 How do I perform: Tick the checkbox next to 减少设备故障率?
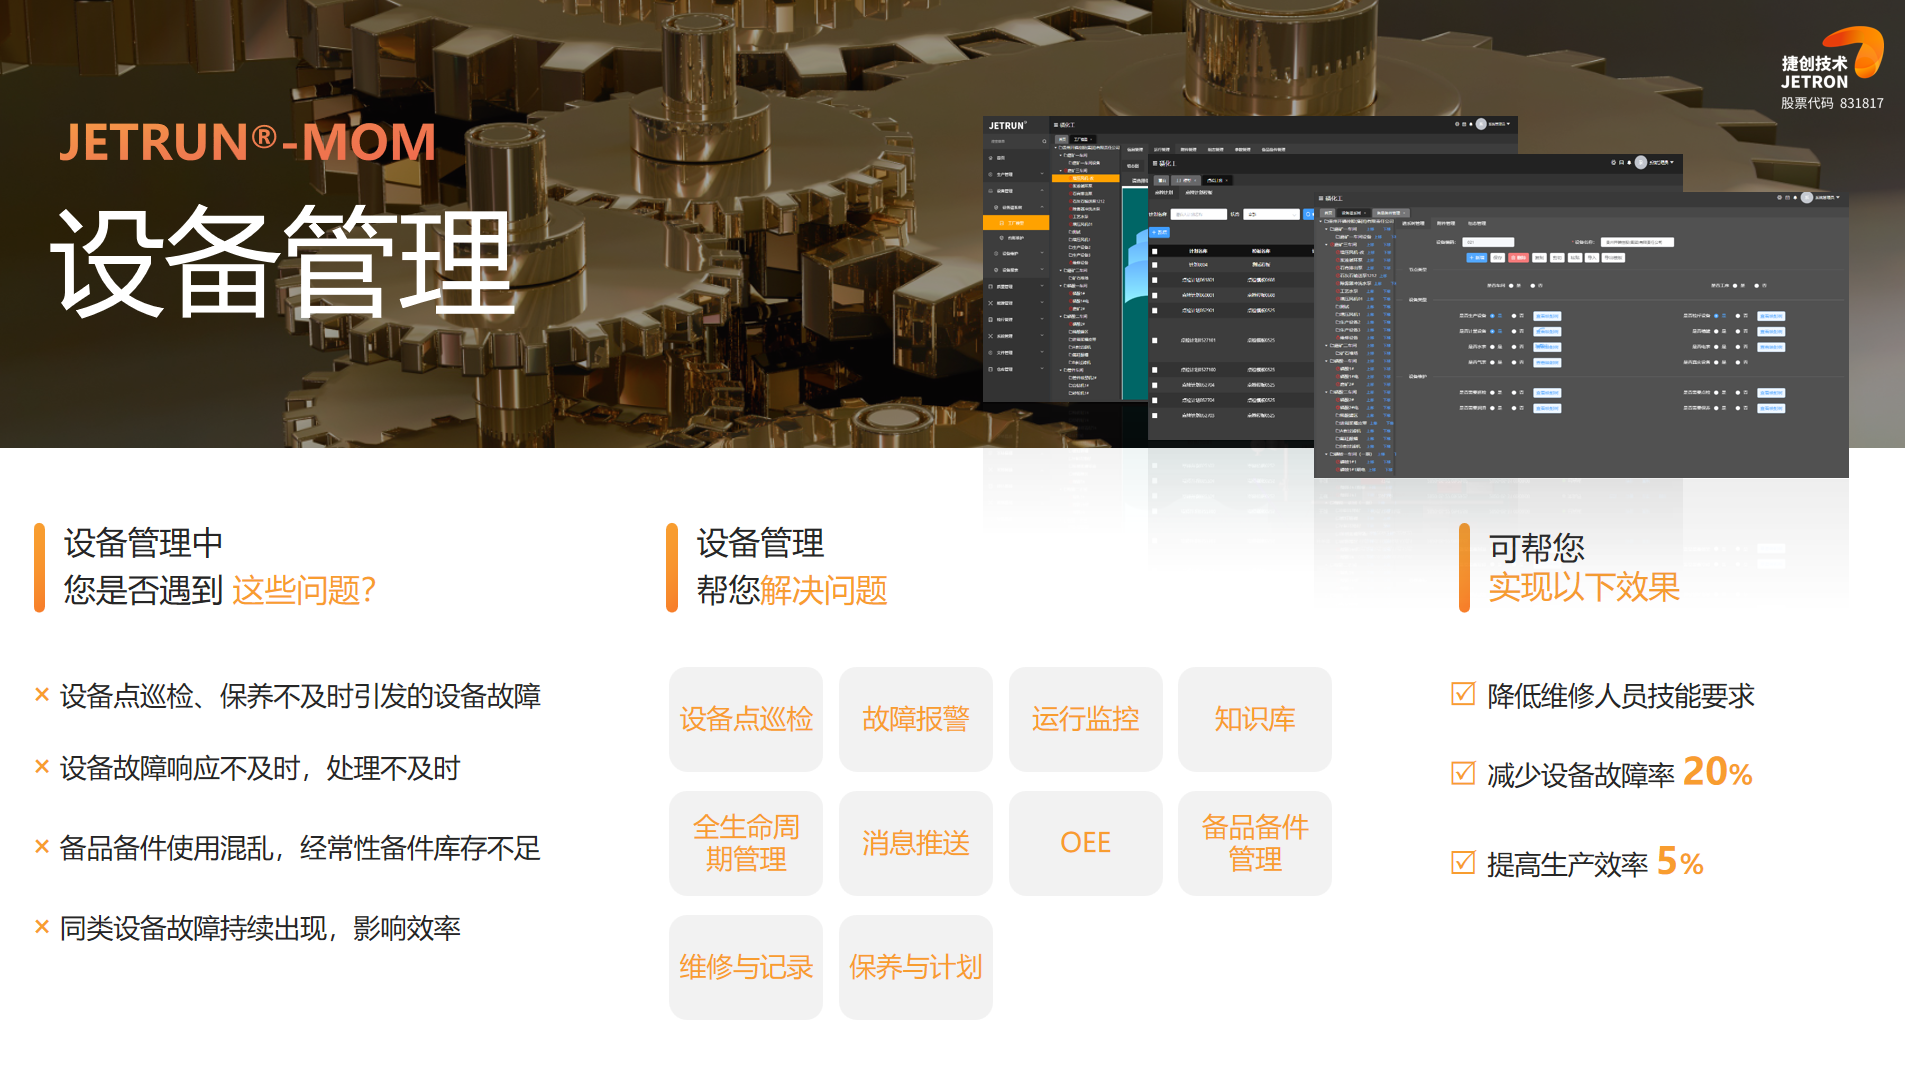[x=1463, y=773]
